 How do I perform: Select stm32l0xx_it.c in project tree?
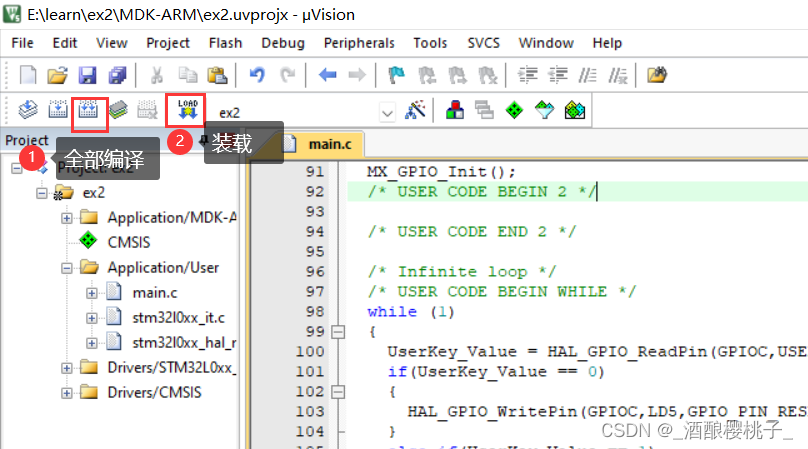pyautogui.click(x=178, y=318)
